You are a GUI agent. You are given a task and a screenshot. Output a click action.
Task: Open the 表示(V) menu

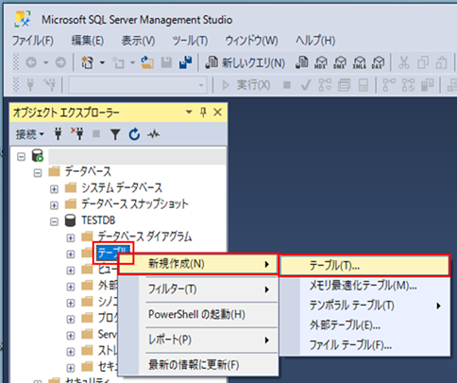point(138,41)
